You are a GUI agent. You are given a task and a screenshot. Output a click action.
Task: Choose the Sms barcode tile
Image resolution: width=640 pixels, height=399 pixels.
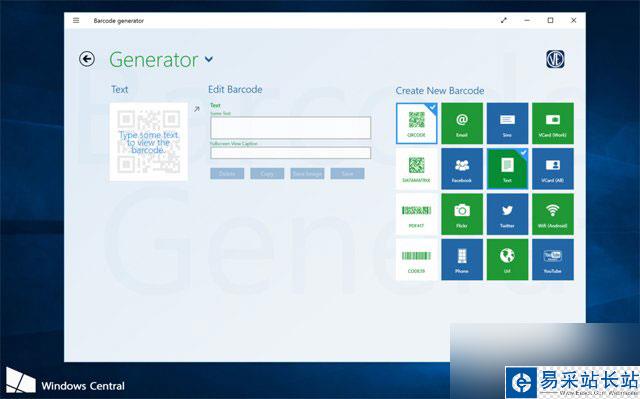point(507,123)
